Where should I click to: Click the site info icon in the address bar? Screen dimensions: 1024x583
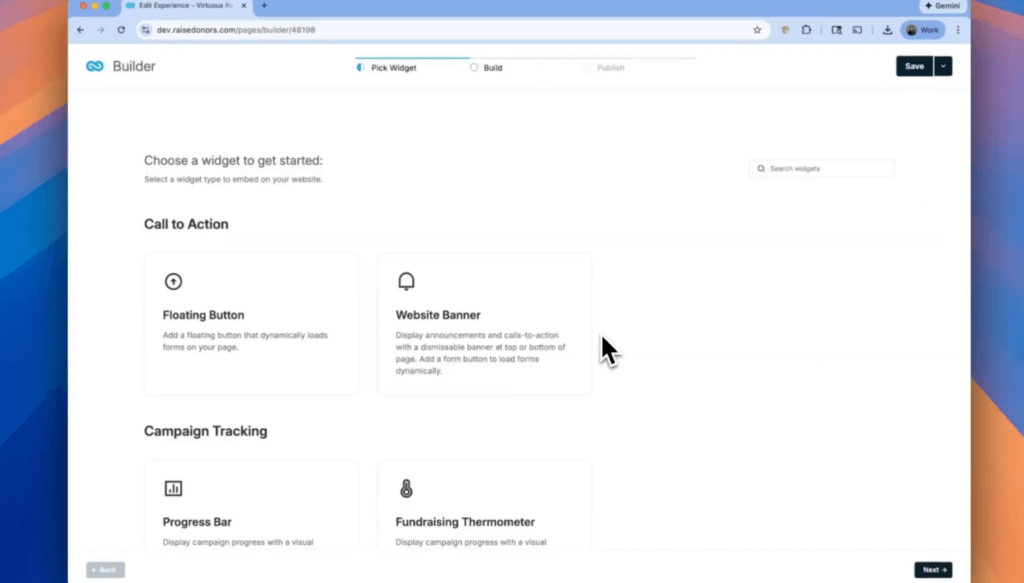coord(146,30)
